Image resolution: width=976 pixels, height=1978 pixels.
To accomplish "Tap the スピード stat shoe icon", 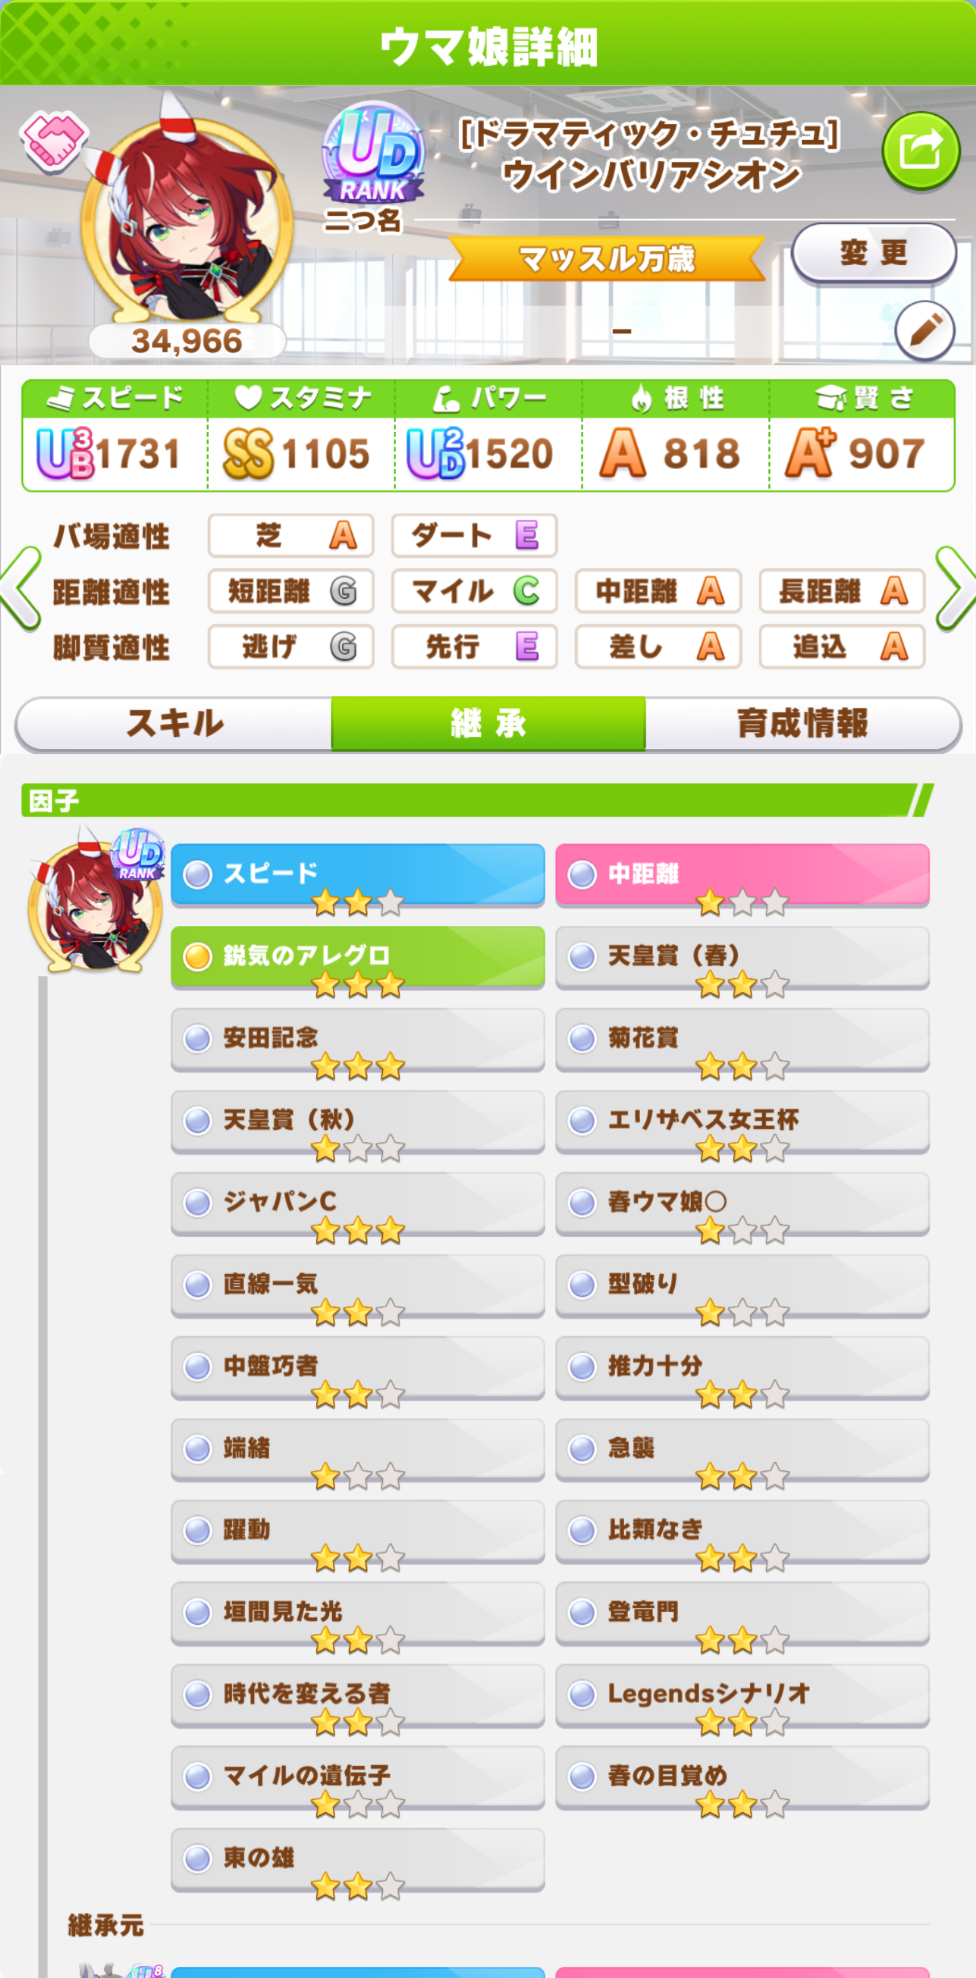I will pyautogui.click(x=60, y=399).
